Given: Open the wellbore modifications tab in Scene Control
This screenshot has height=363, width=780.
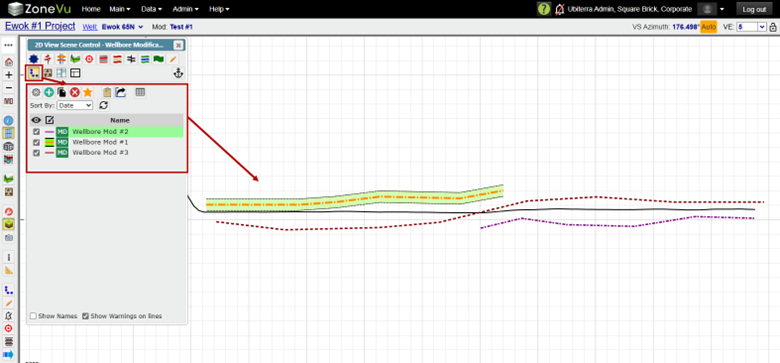Looking at the screenshot, I should [34, 73].
